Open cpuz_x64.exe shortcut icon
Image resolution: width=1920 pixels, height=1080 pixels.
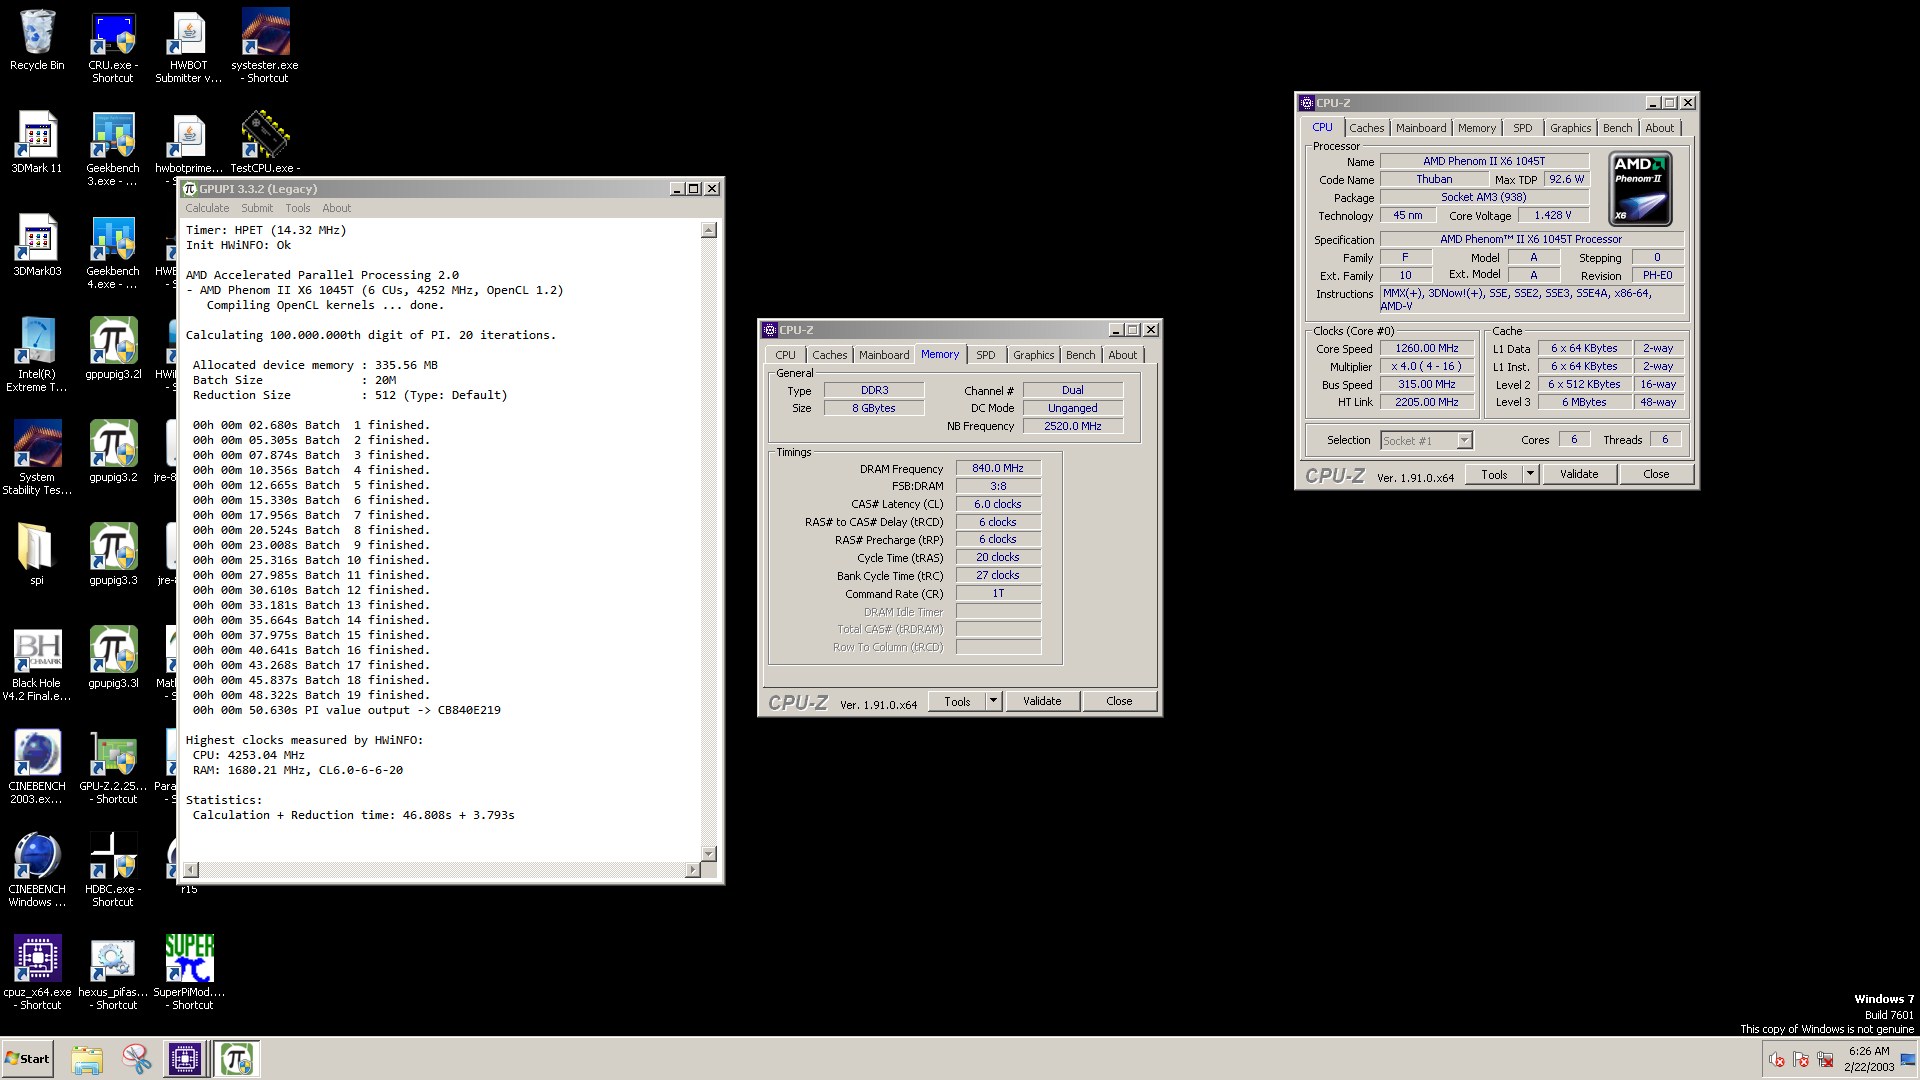pos(37,972)
